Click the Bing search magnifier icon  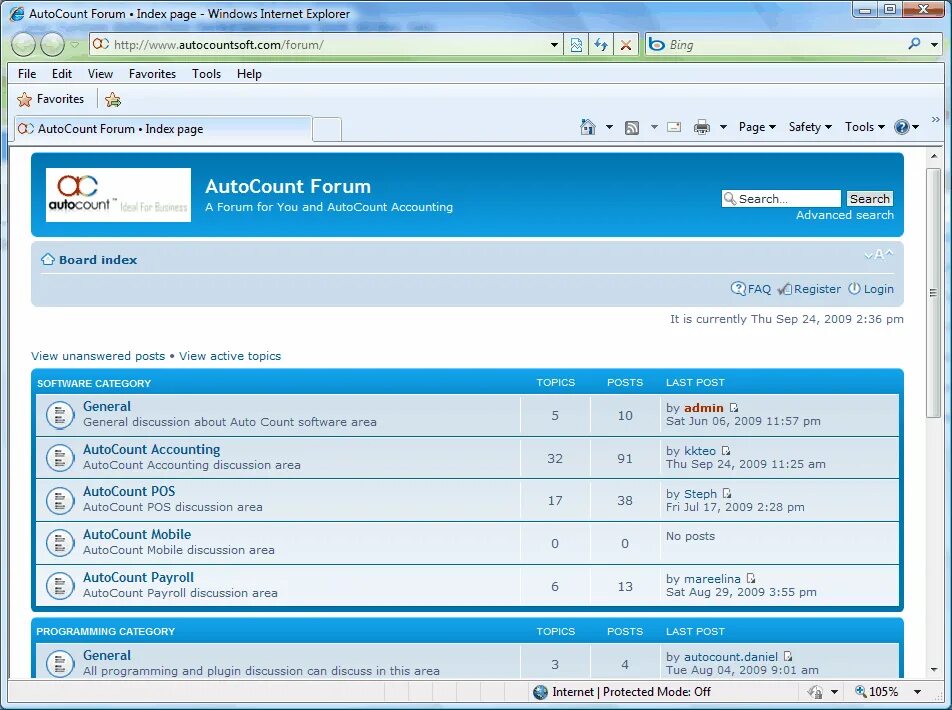[x=914, y=44]
